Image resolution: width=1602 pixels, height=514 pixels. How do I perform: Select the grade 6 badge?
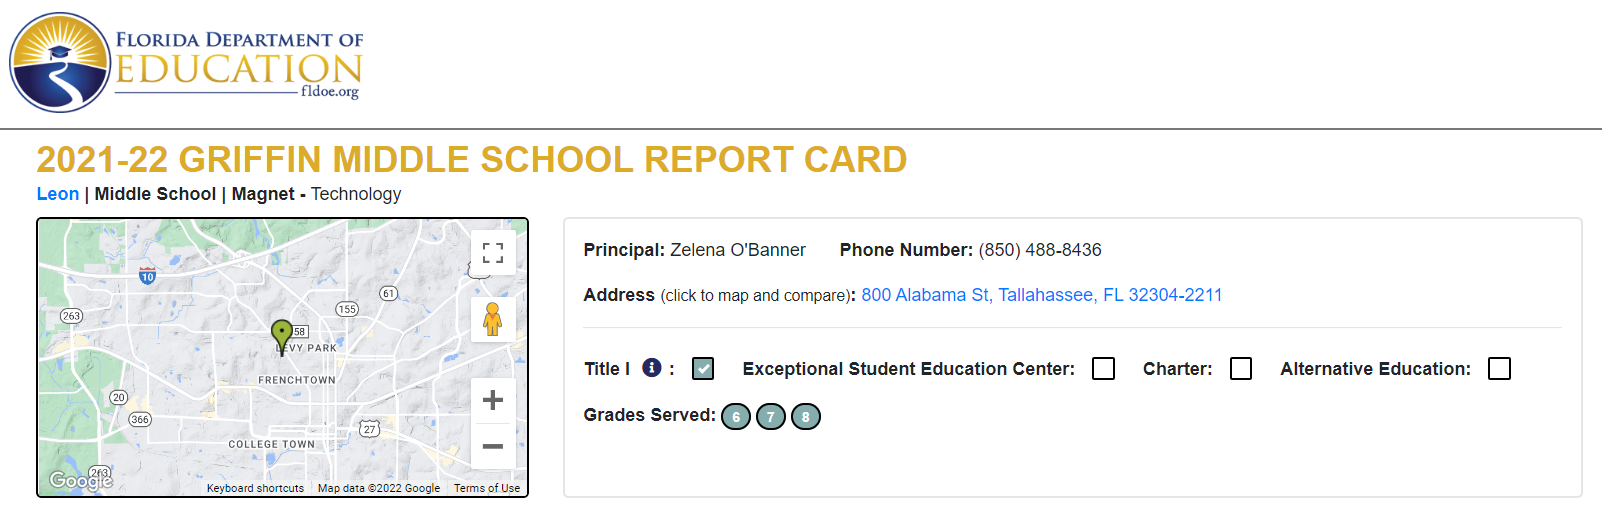pyautogui.click(x=736, y=416)
